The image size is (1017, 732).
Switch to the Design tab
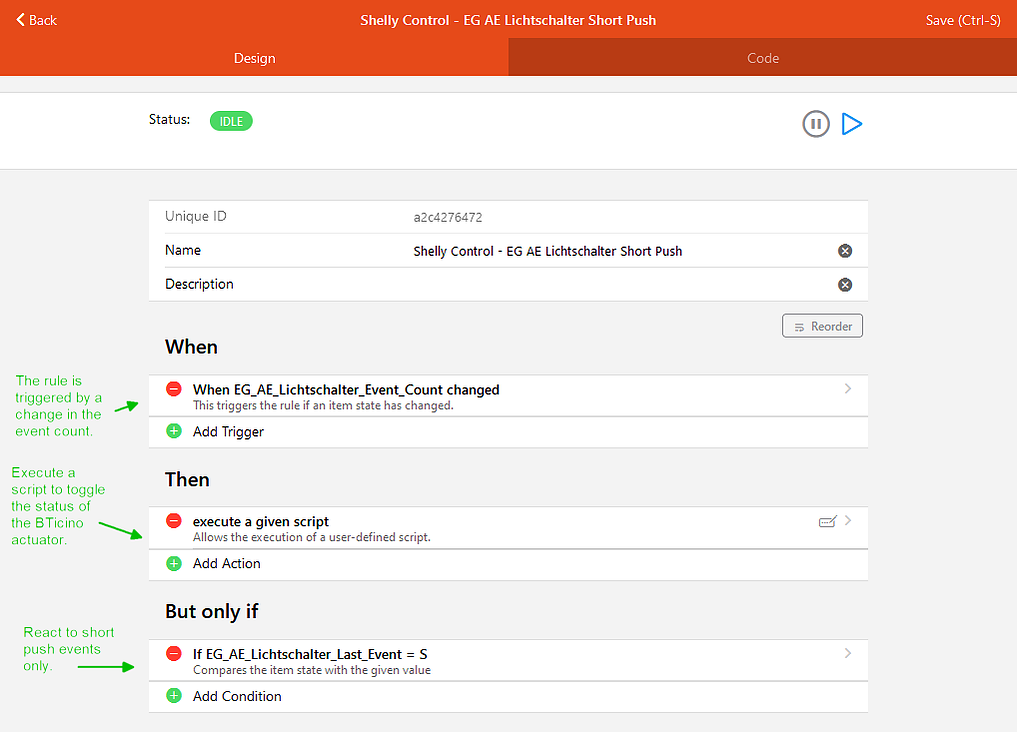pos(254,58)
